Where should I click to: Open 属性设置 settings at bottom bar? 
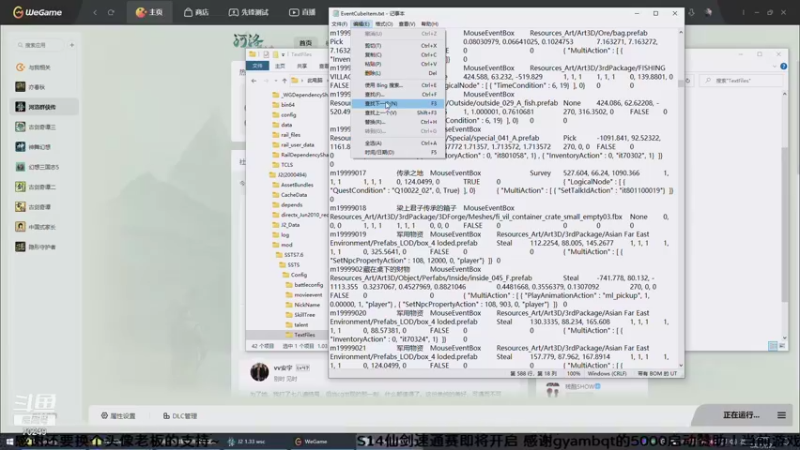tap(118, 416)
